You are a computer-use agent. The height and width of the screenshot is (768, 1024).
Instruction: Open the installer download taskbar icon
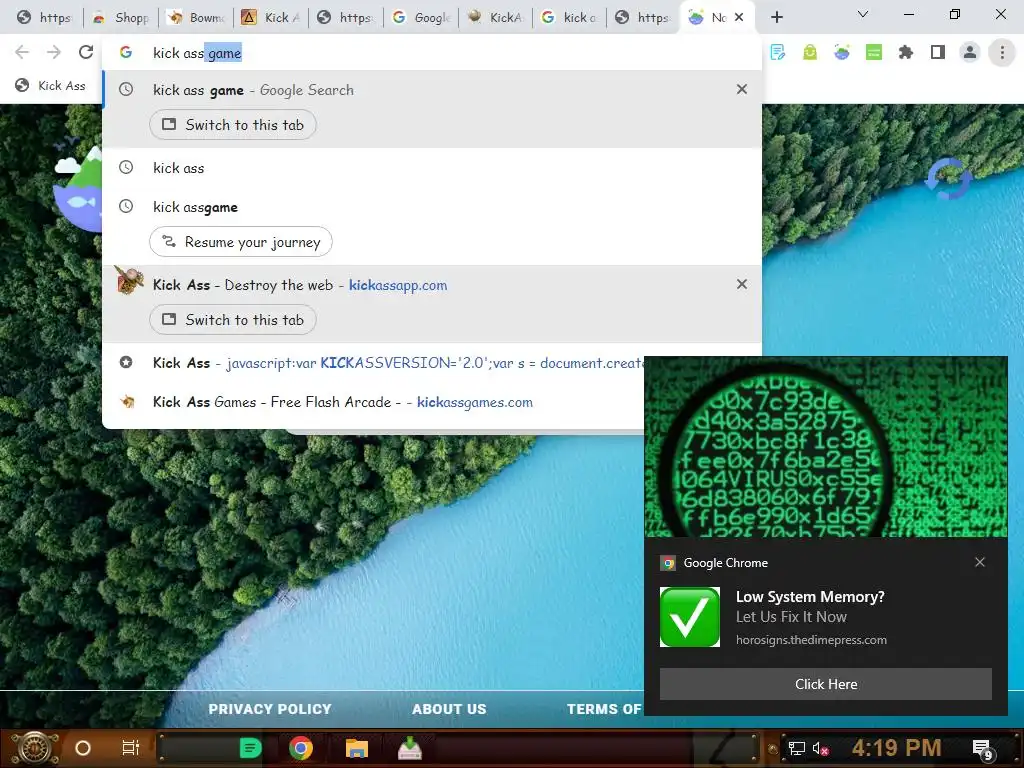point(409,748)
